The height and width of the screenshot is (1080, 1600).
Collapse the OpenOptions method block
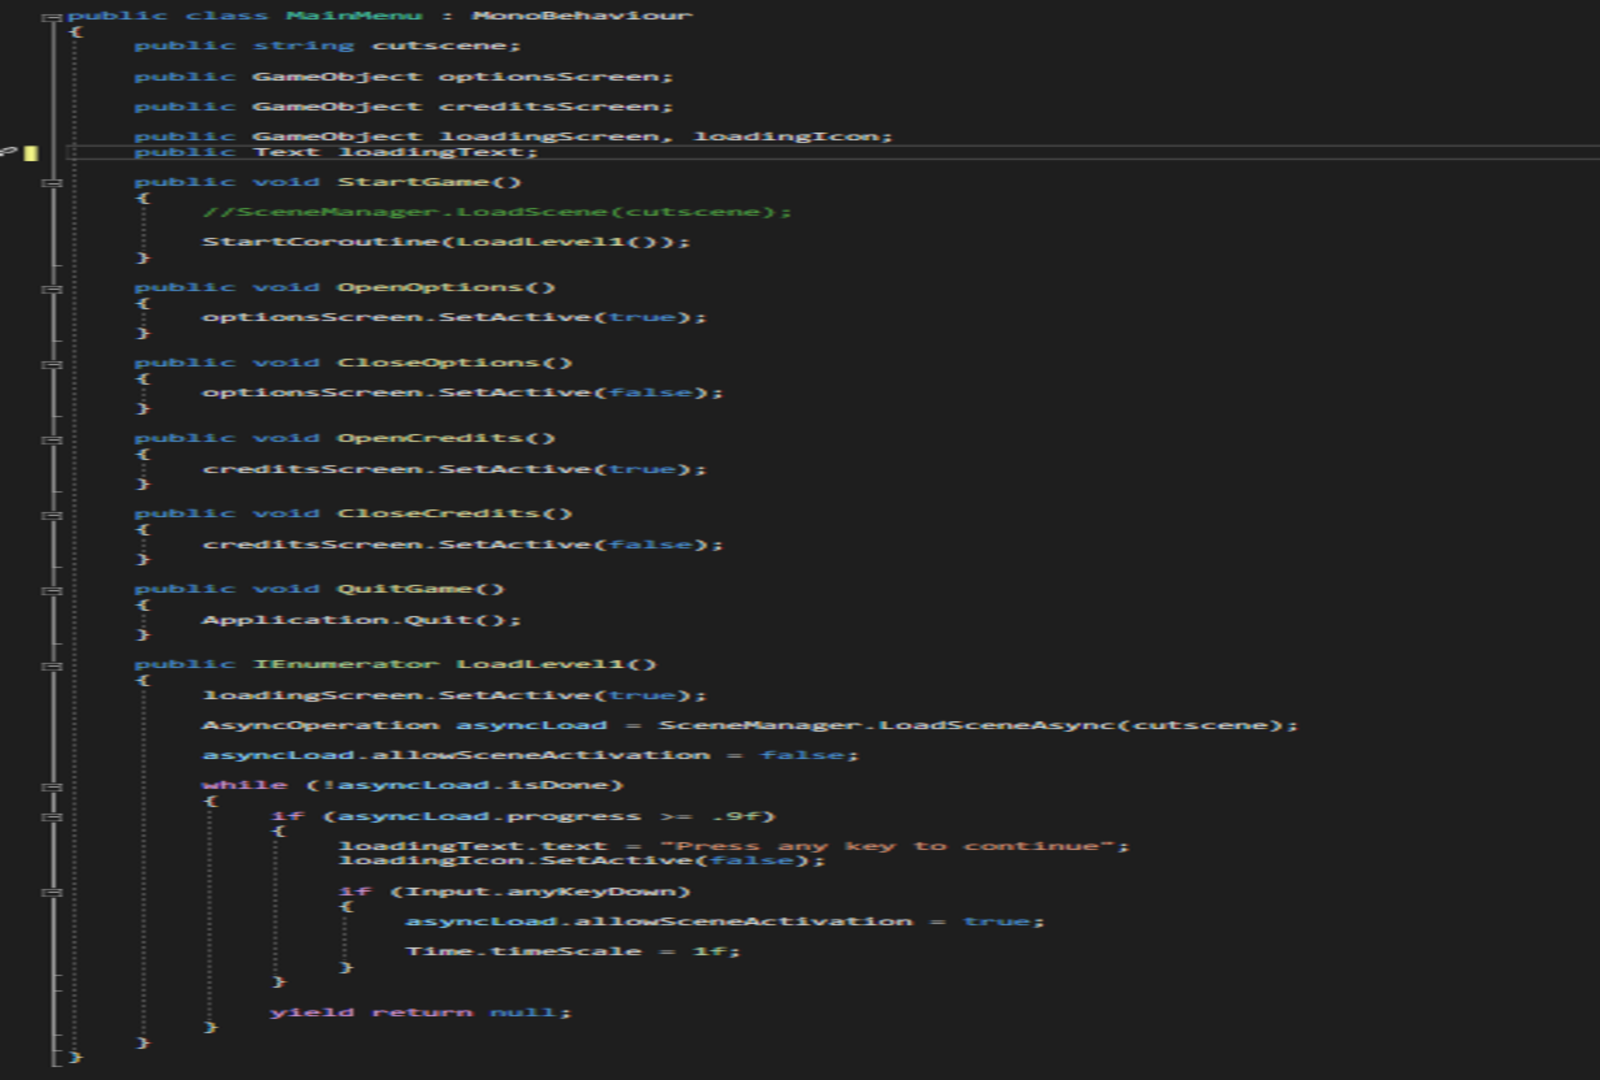pos(54,289)
